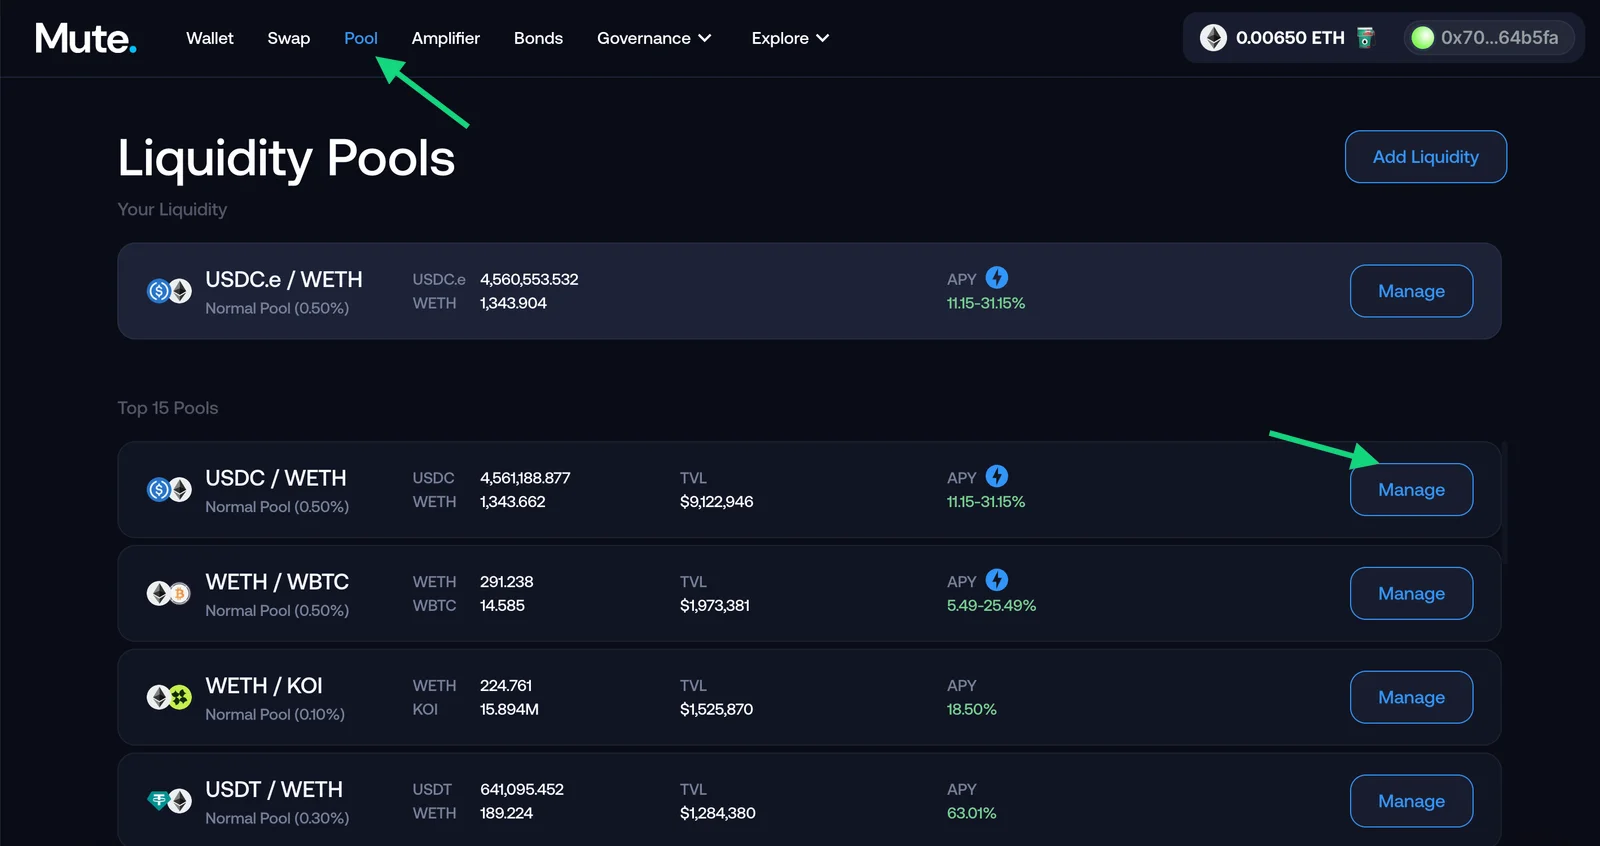Click the Ethereum balance icon
The image size is (1600, 846).
(x=1213, y=38)
